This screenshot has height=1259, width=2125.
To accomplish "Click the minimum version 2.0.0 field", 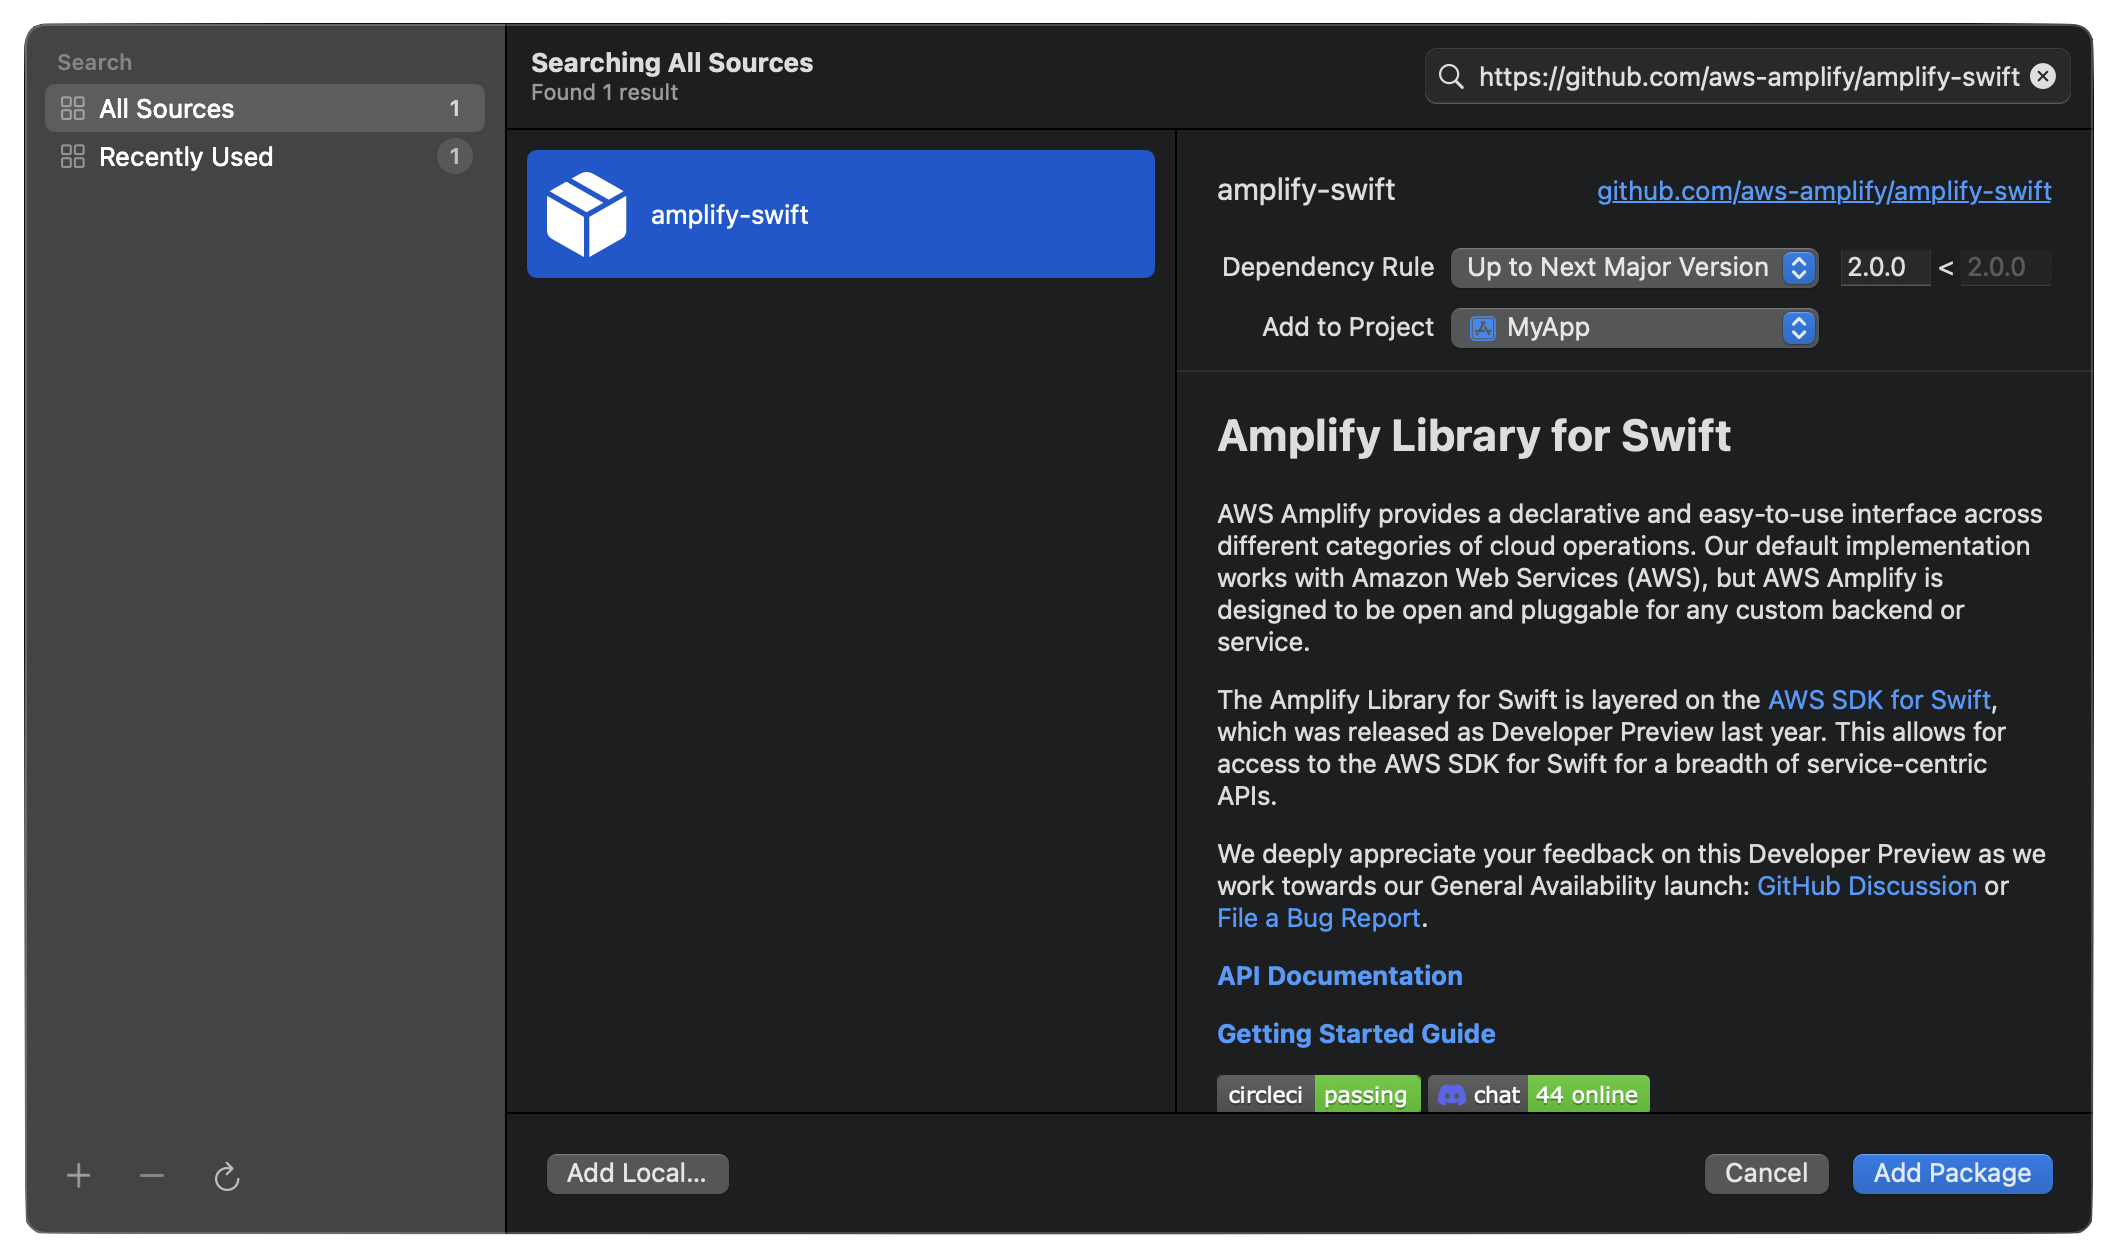I will tap(1884, 268).
